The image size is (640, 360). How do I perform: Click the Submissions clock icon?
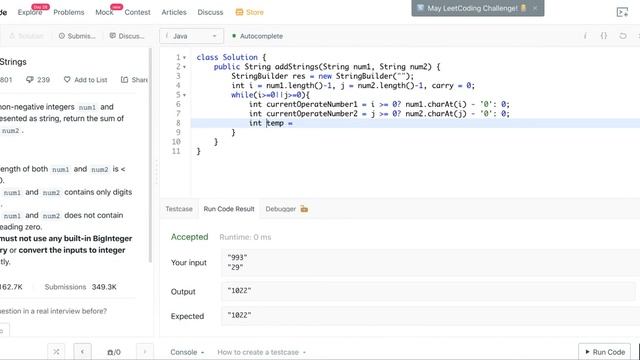pyautogui.click(x=62, y=36)
